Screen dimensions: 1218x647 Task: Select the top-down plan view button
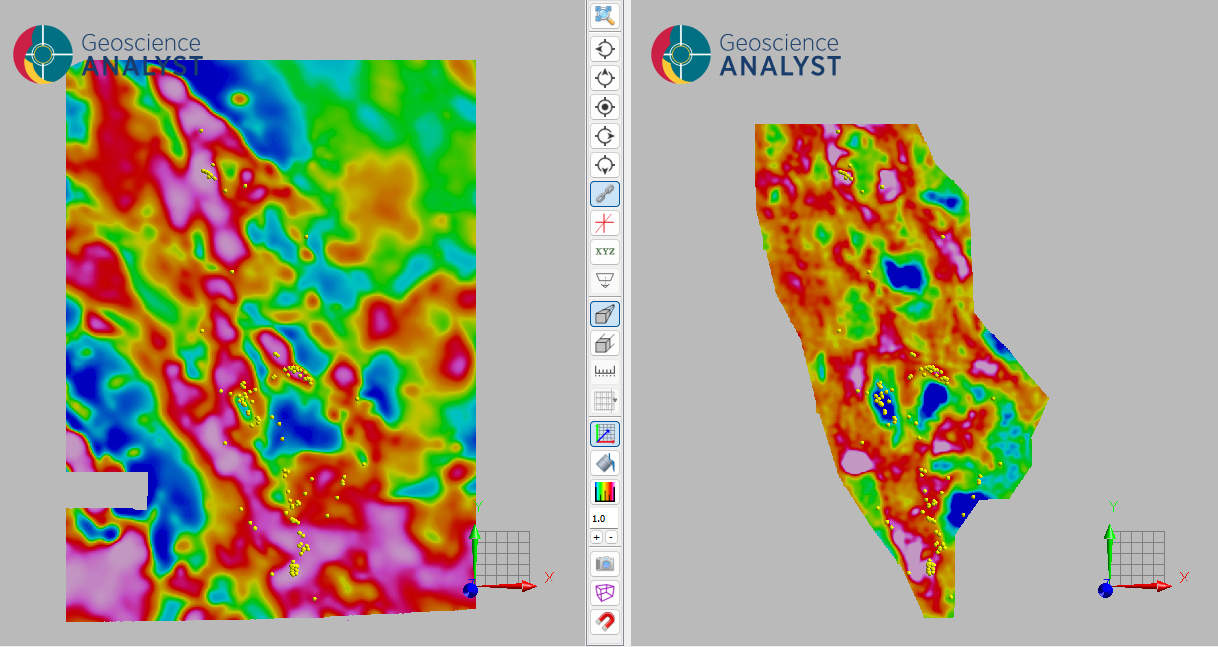tap(605, 107)
